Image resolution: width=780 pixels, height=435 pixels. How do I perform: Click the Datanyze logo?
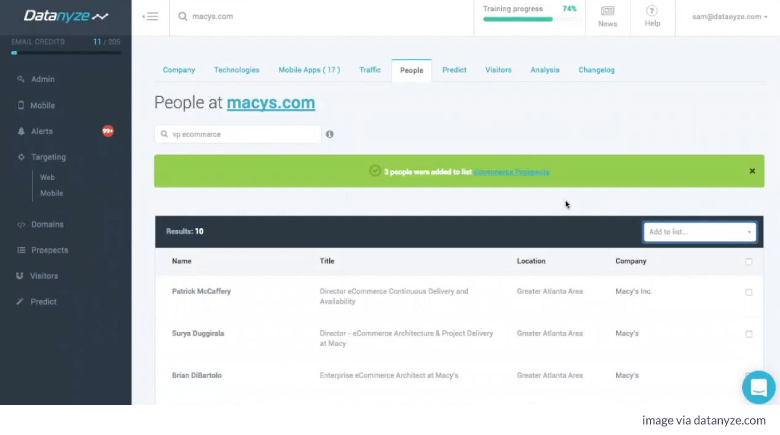coord(66,16)
